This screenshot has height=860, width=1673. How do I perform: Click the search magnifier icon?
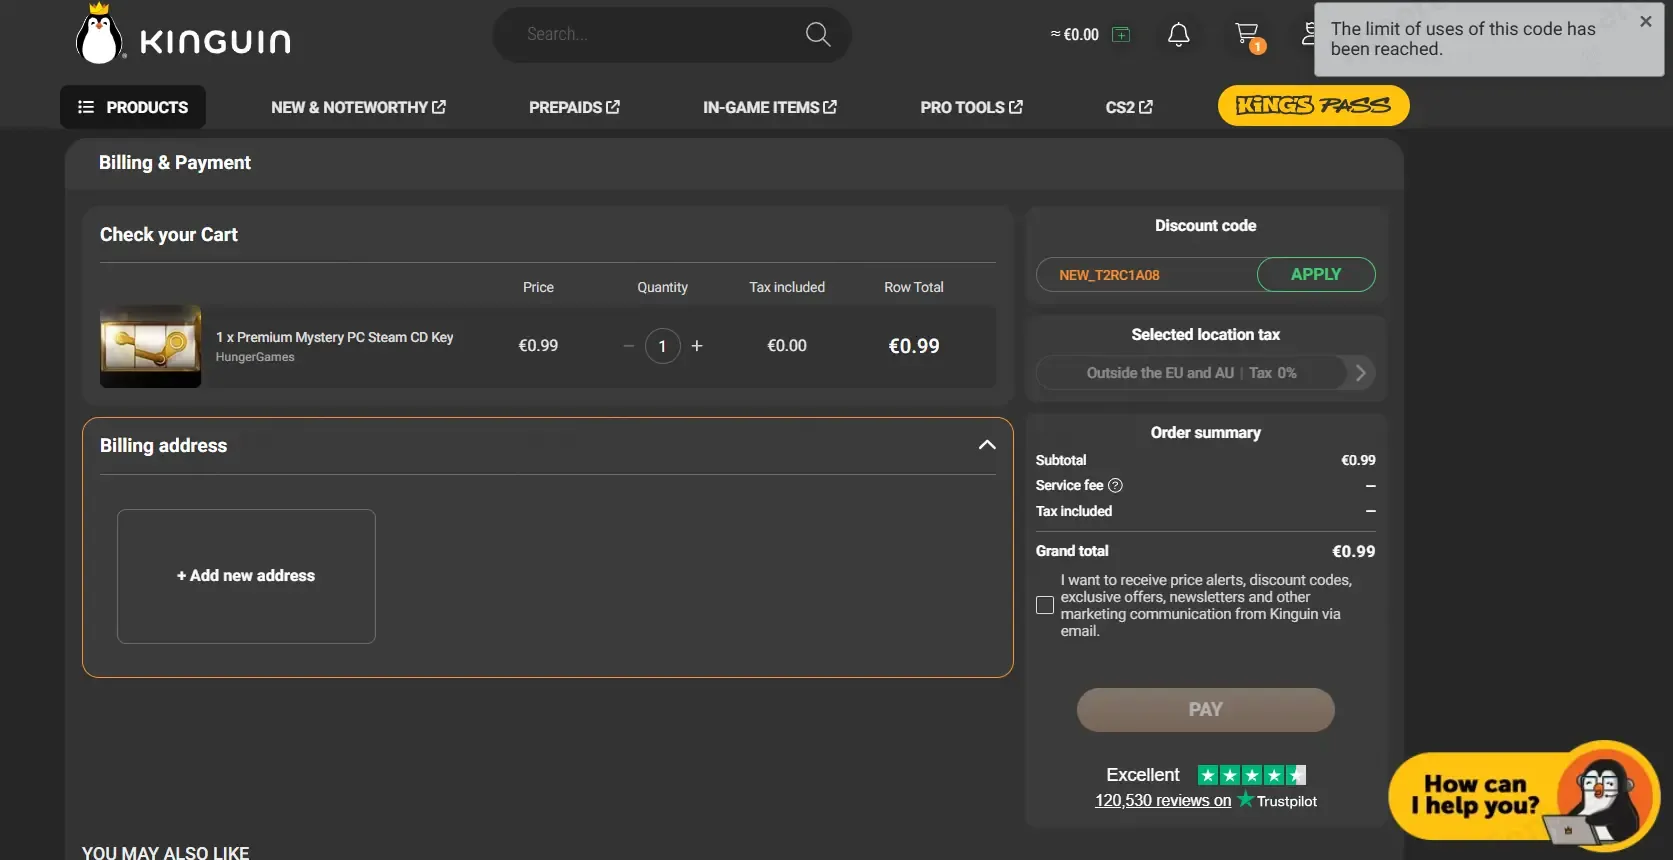coord(818,34)
